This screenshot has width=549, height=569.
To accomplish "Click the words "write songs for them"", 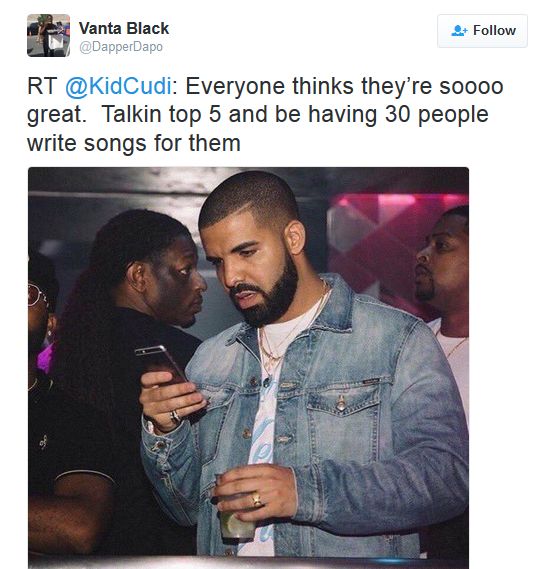I will click(134, 143).
